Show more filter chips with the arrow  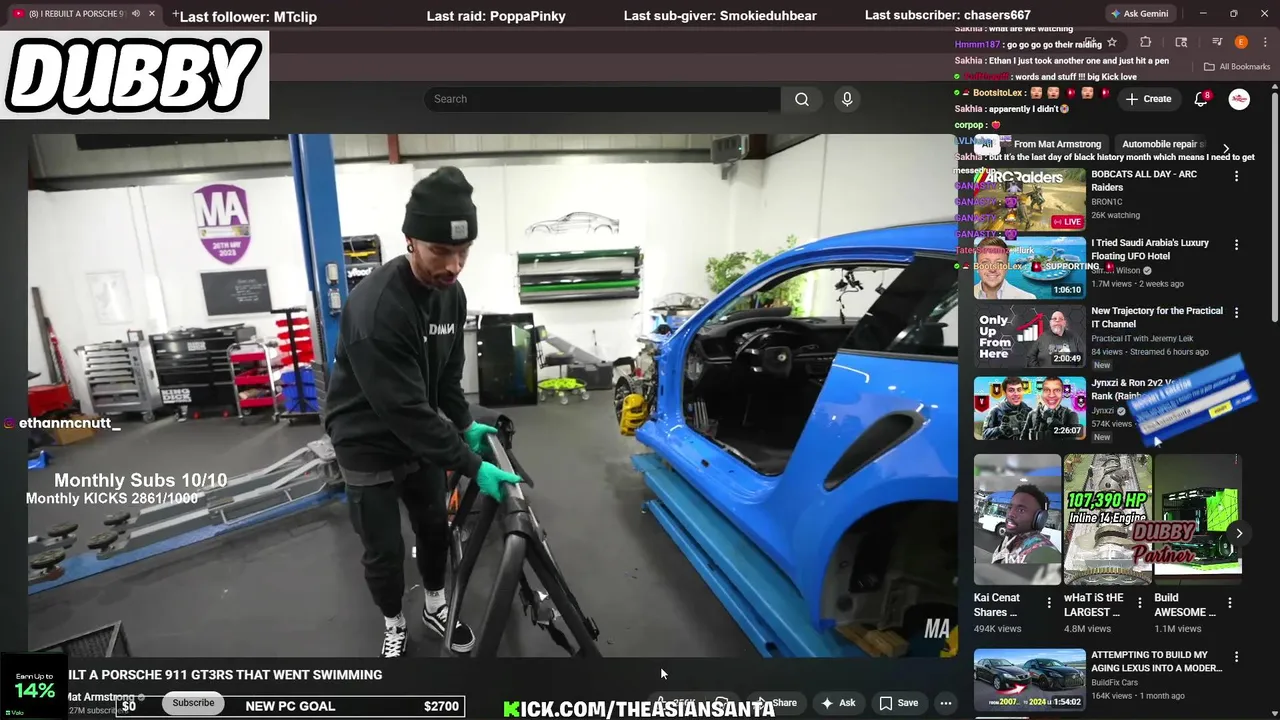1226,148
